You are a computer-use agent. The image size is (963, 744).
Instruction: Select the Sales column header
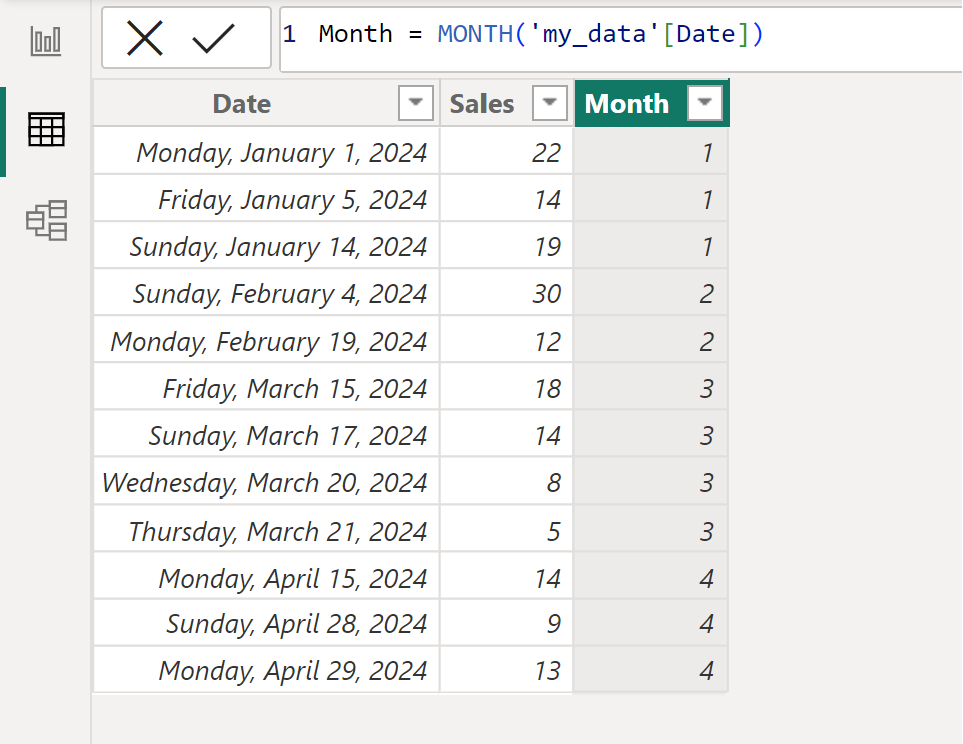coord(482,103)
